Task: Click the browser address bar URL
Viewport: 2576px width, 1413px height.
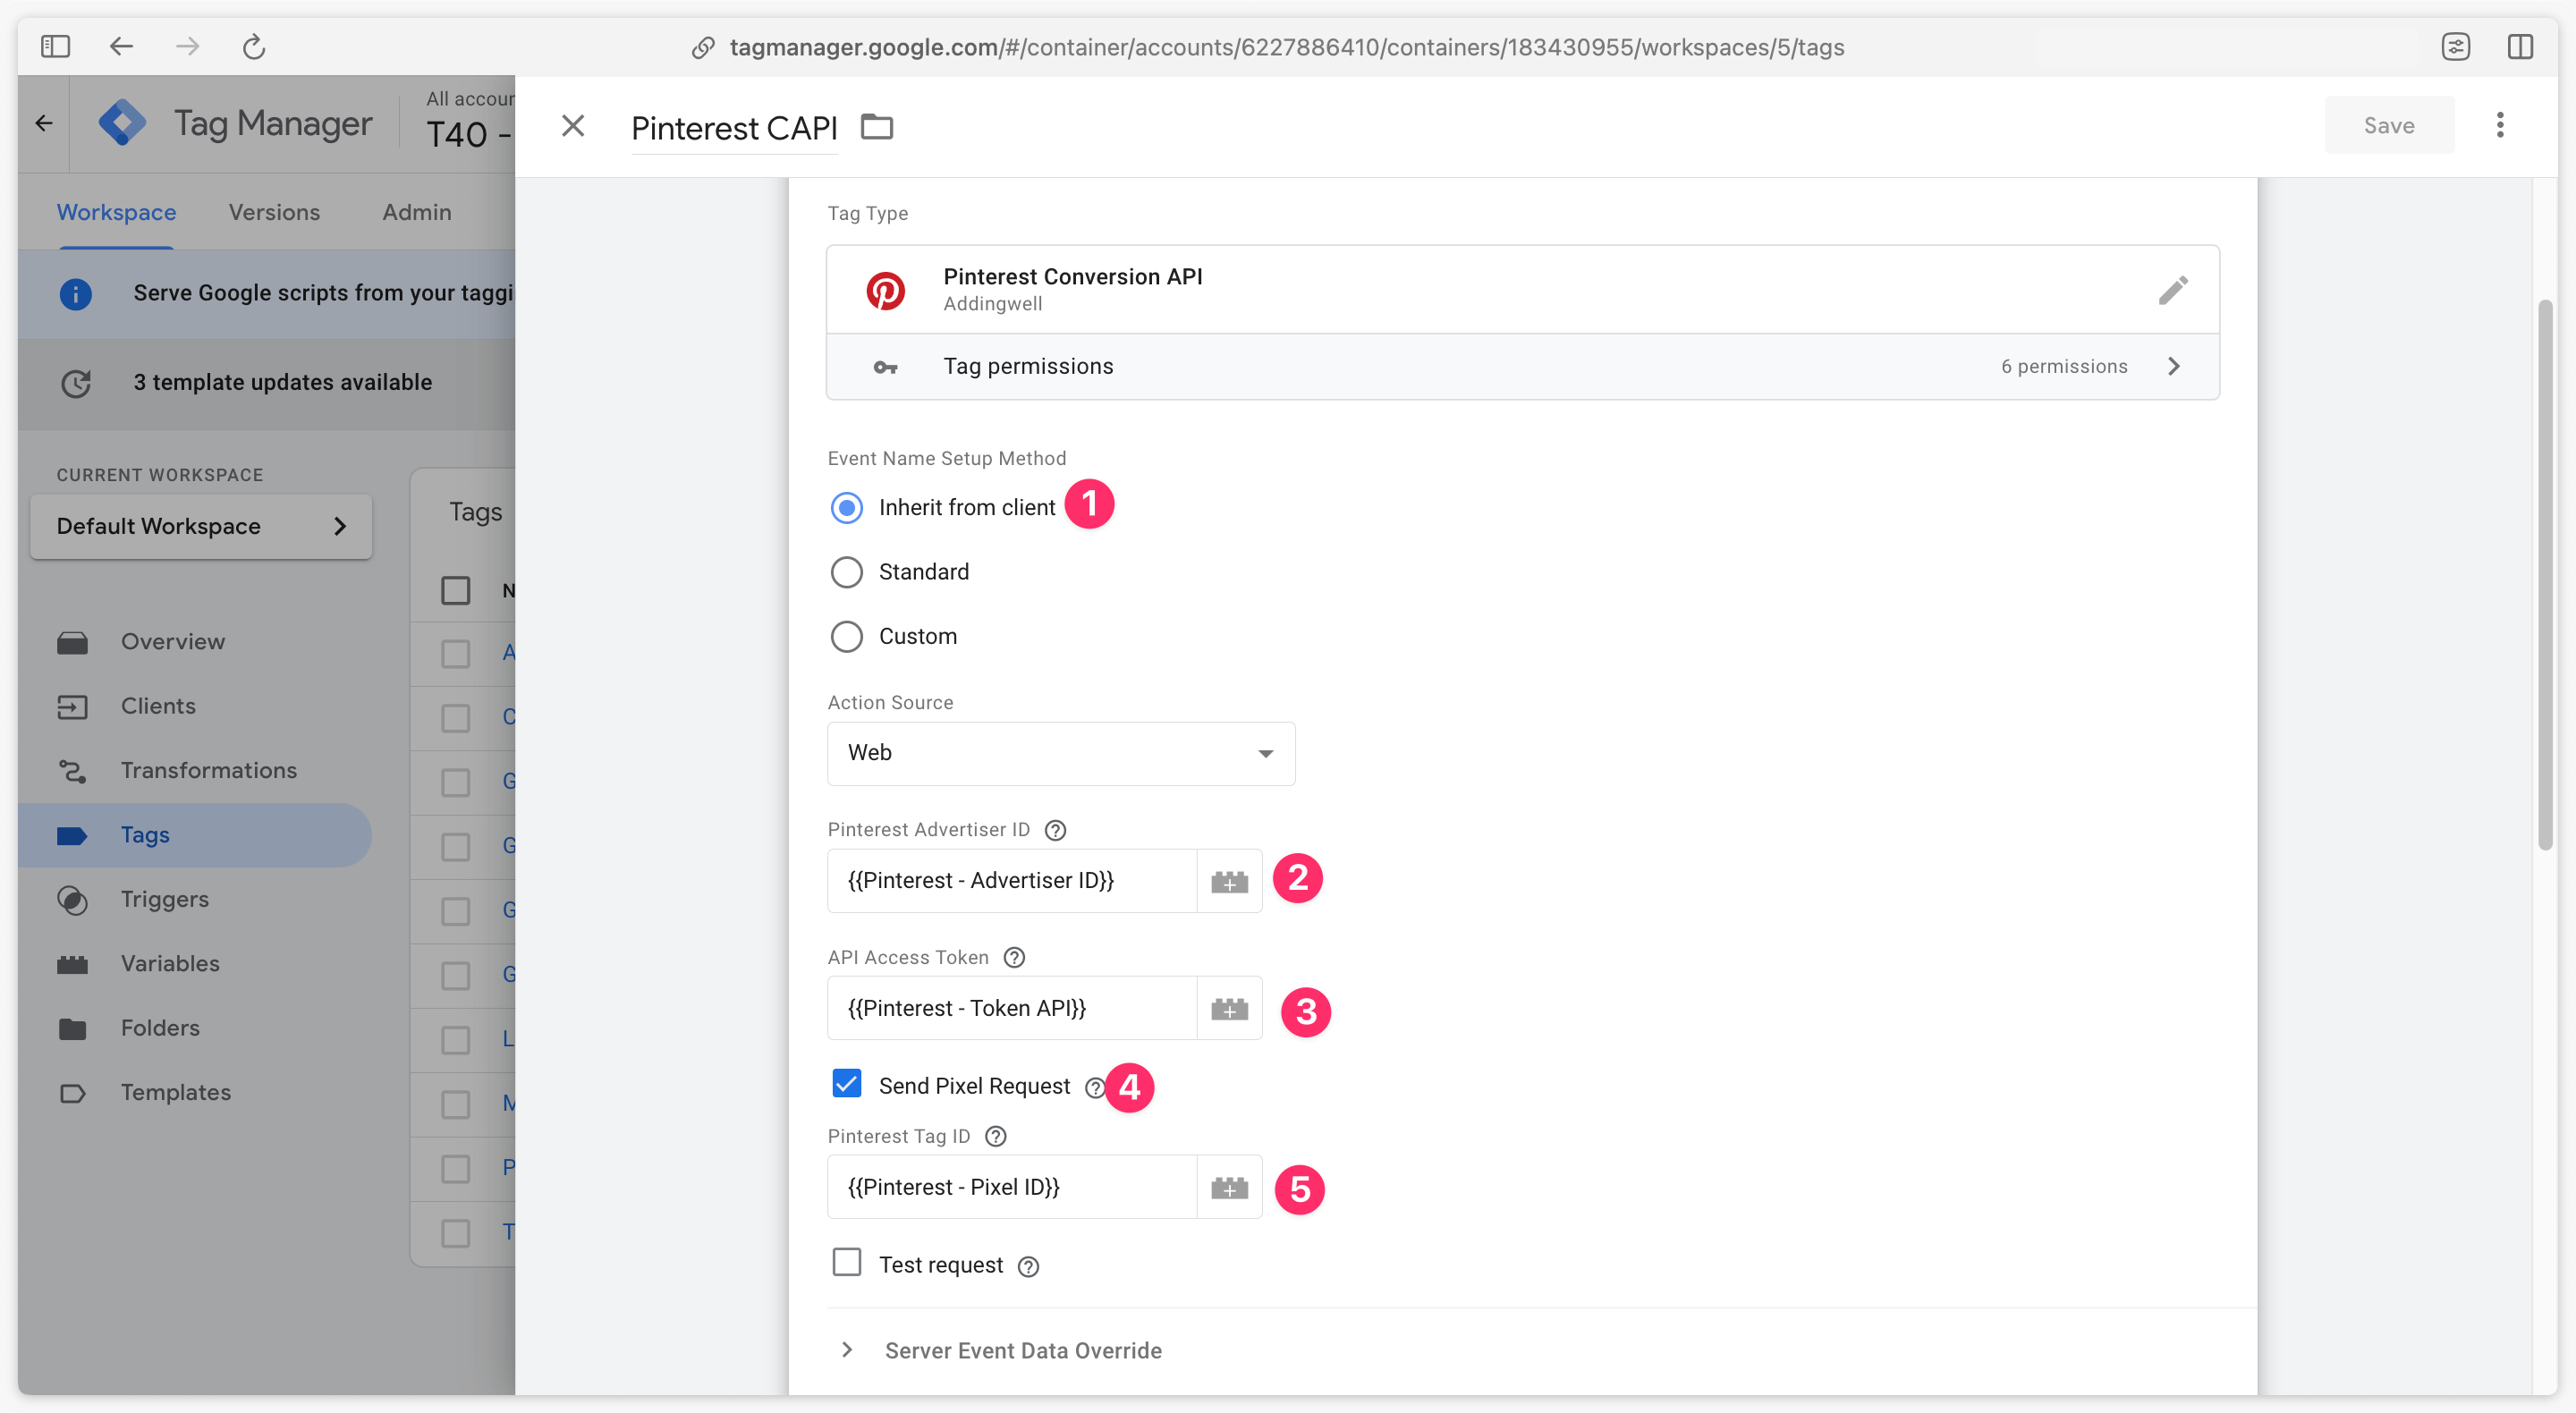Action: pyautogui.click(x=1286, y=47)
